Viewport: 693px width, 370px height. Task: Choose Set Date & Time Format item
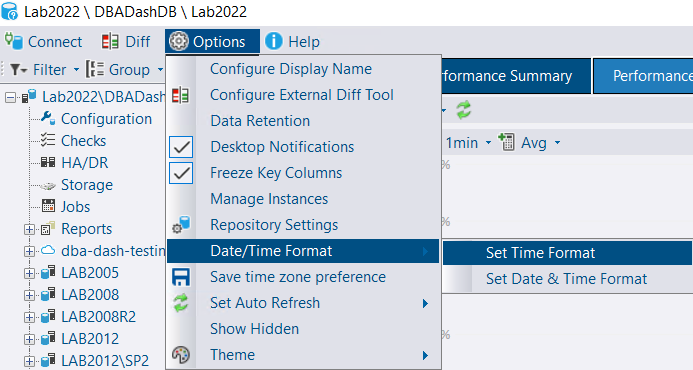click(567, 279)
